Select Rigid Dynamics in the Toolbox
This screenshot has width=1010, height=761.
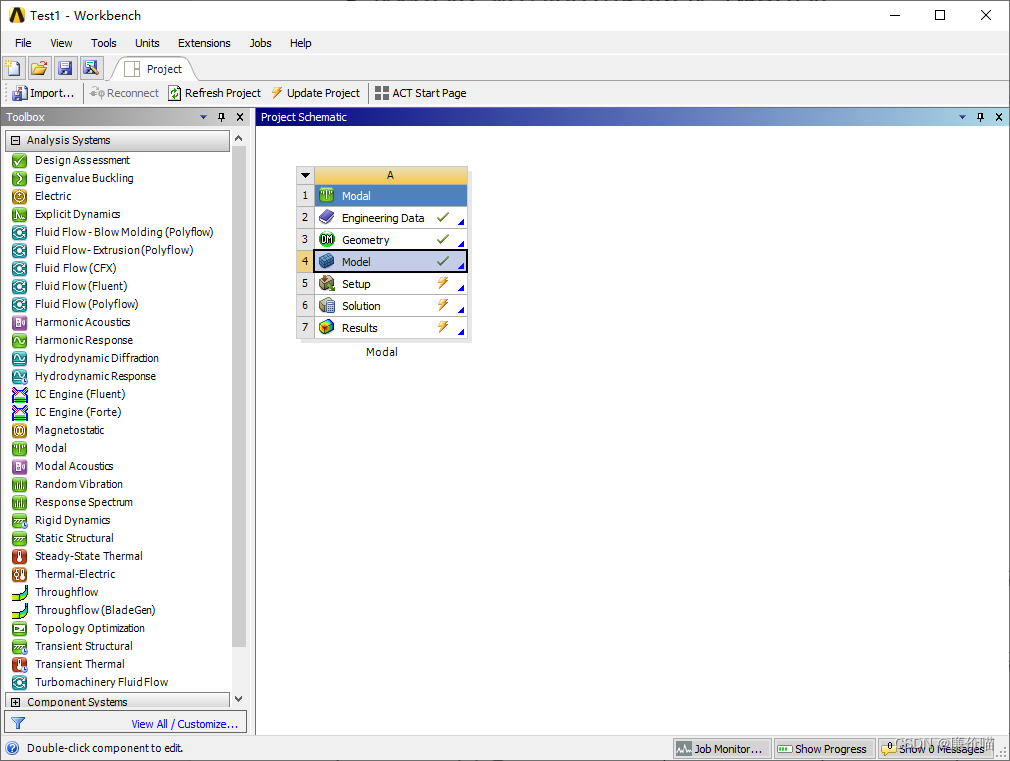72,520
